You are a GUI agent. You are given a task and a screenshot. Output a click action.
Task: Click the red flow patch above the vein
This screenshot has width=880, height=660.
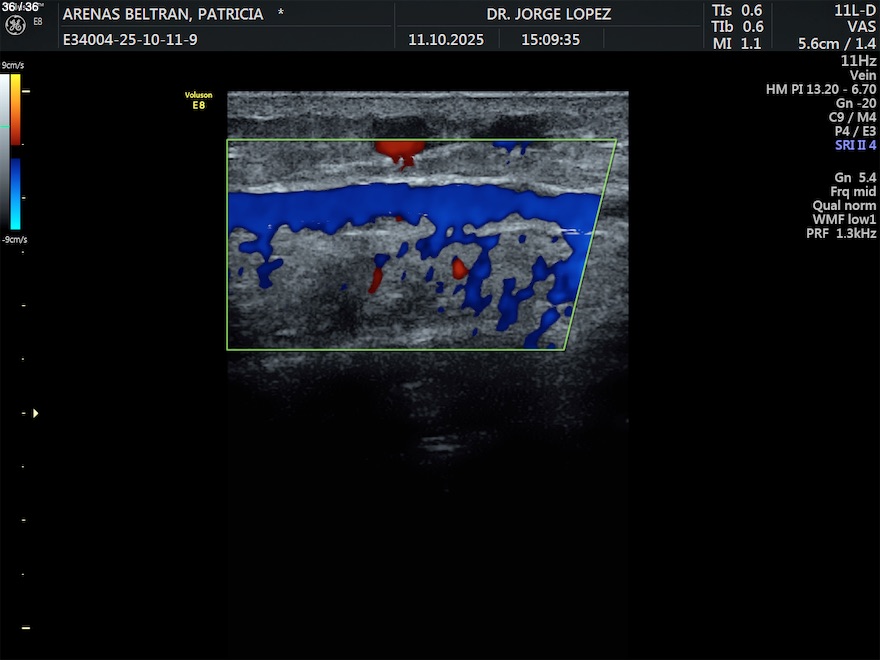pyautogui.click(x=400, y=152)
